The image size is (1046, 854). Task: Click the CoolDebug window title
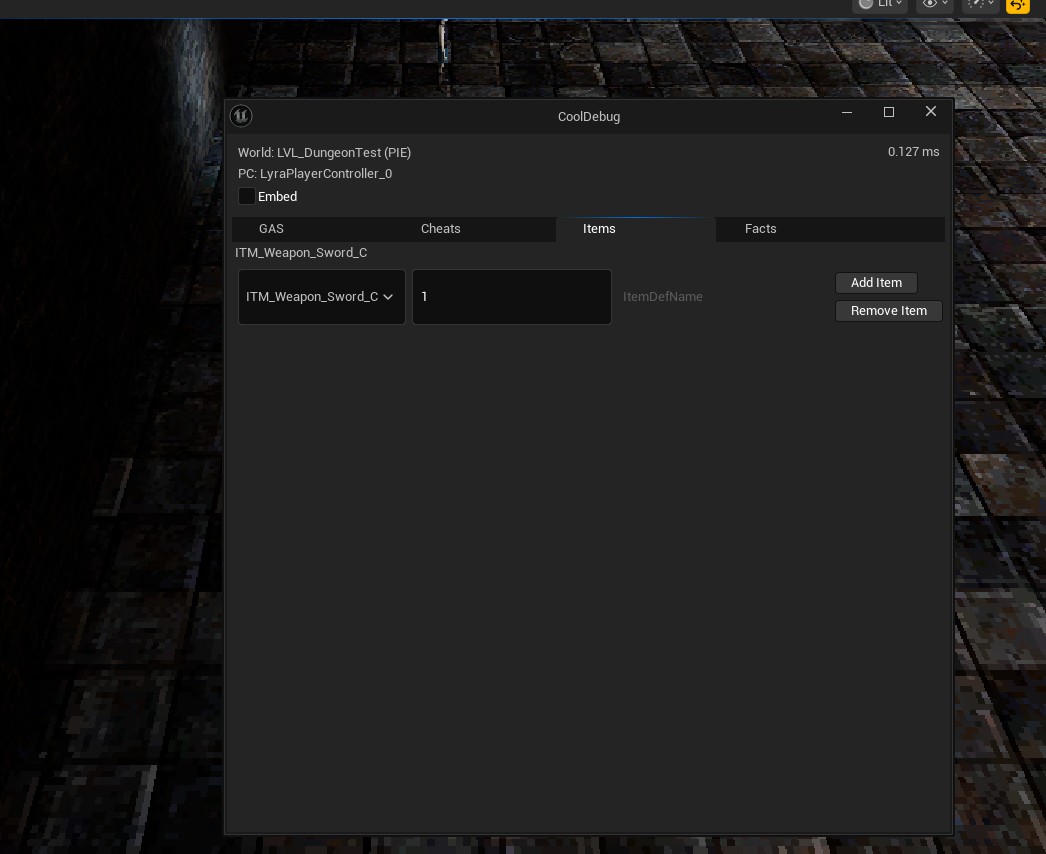pyautogui.click(x=588, y=117)
